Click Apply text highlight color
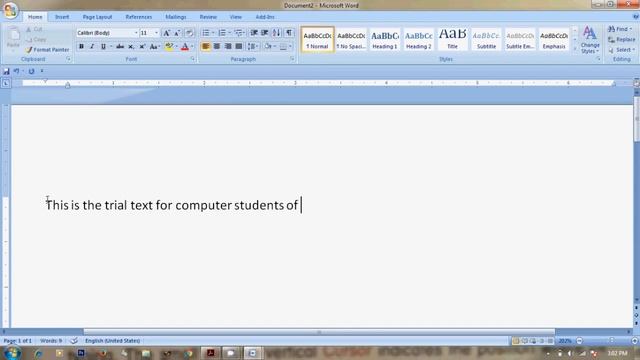This screenshot has height=360, width=640. pyautogui.click(x=169, y=47)
